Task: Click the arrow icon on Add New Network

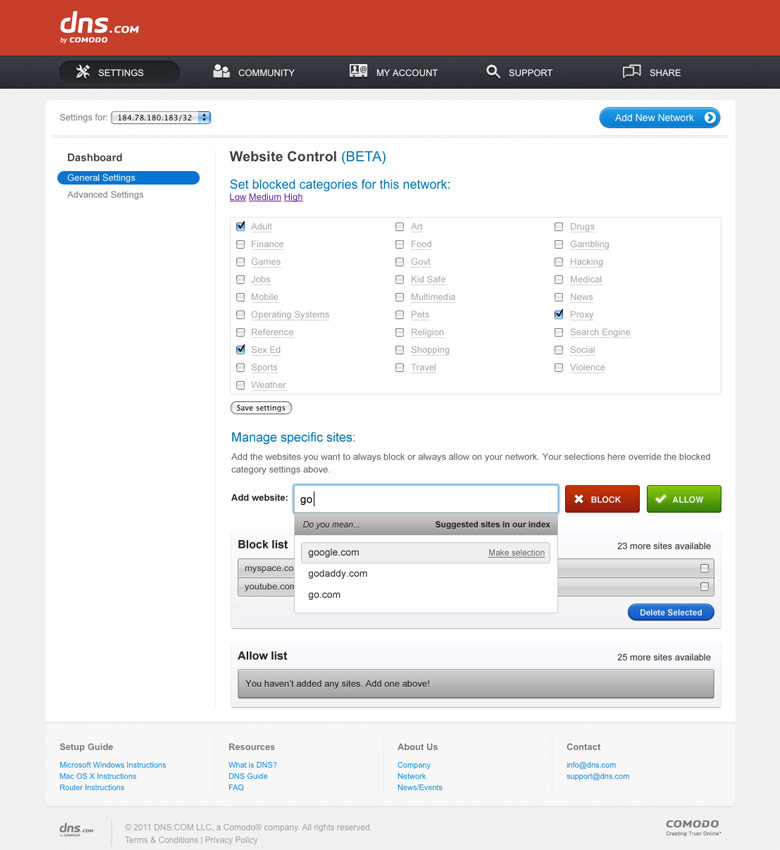Action: click(x=709, y=118)
